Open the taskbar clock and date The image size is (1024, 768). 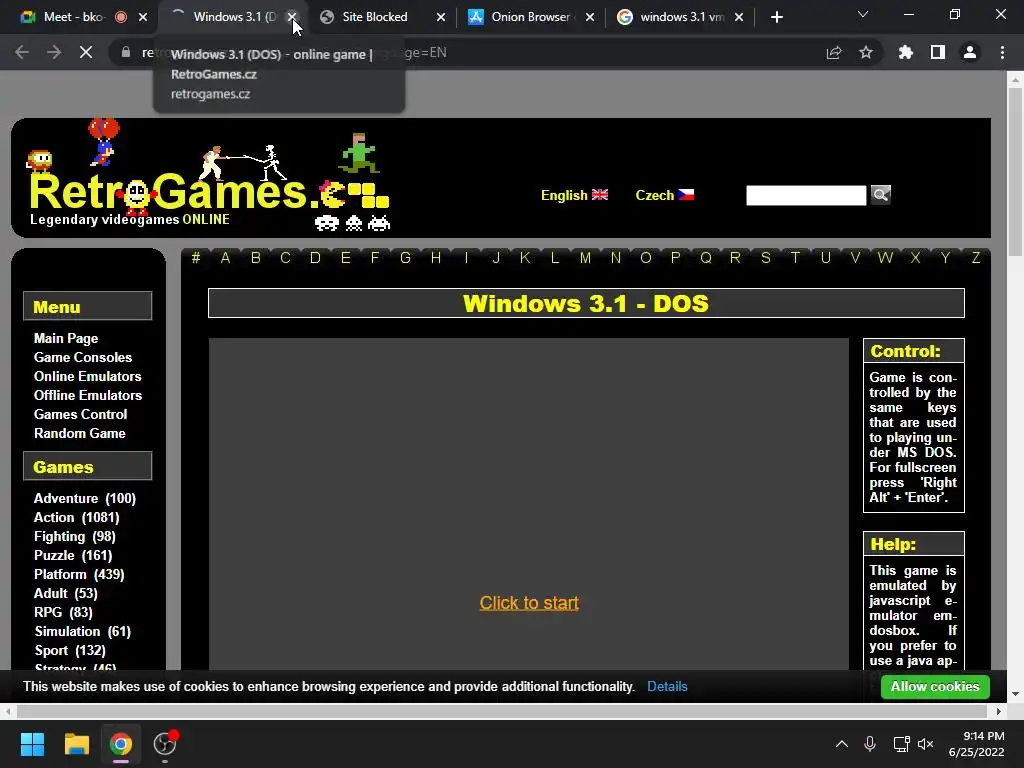pyautogui.click(x=976, y=744)
